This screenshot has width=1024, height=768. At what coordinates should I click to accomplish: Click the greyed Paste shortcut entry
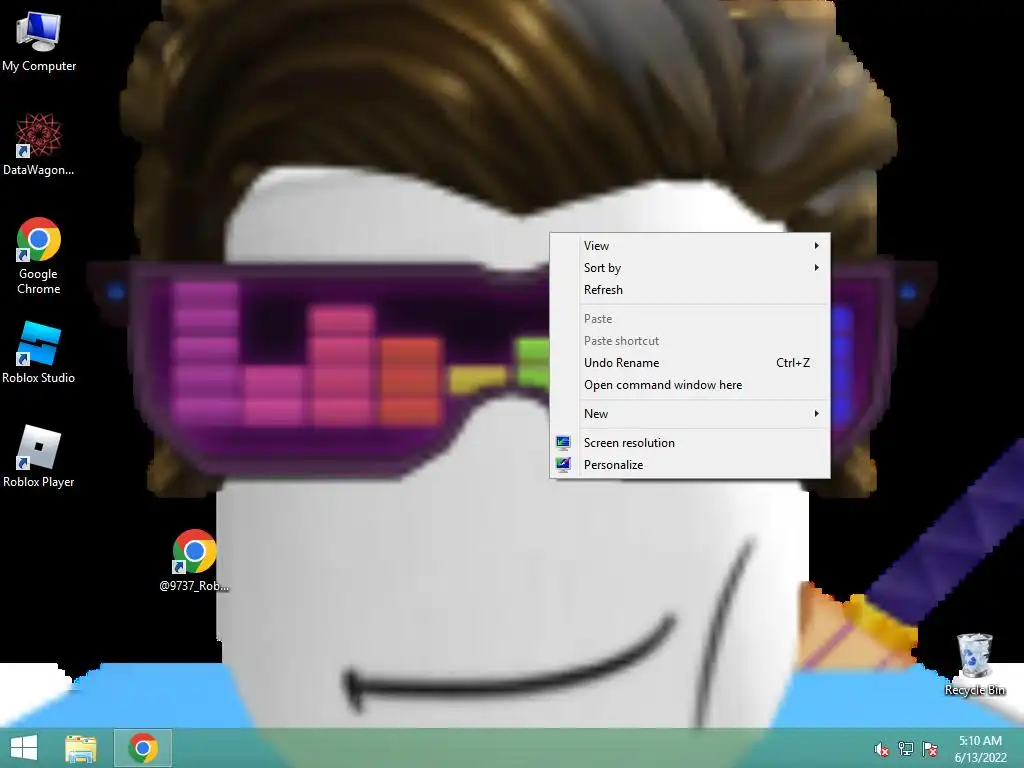click(x=690, y=341)
